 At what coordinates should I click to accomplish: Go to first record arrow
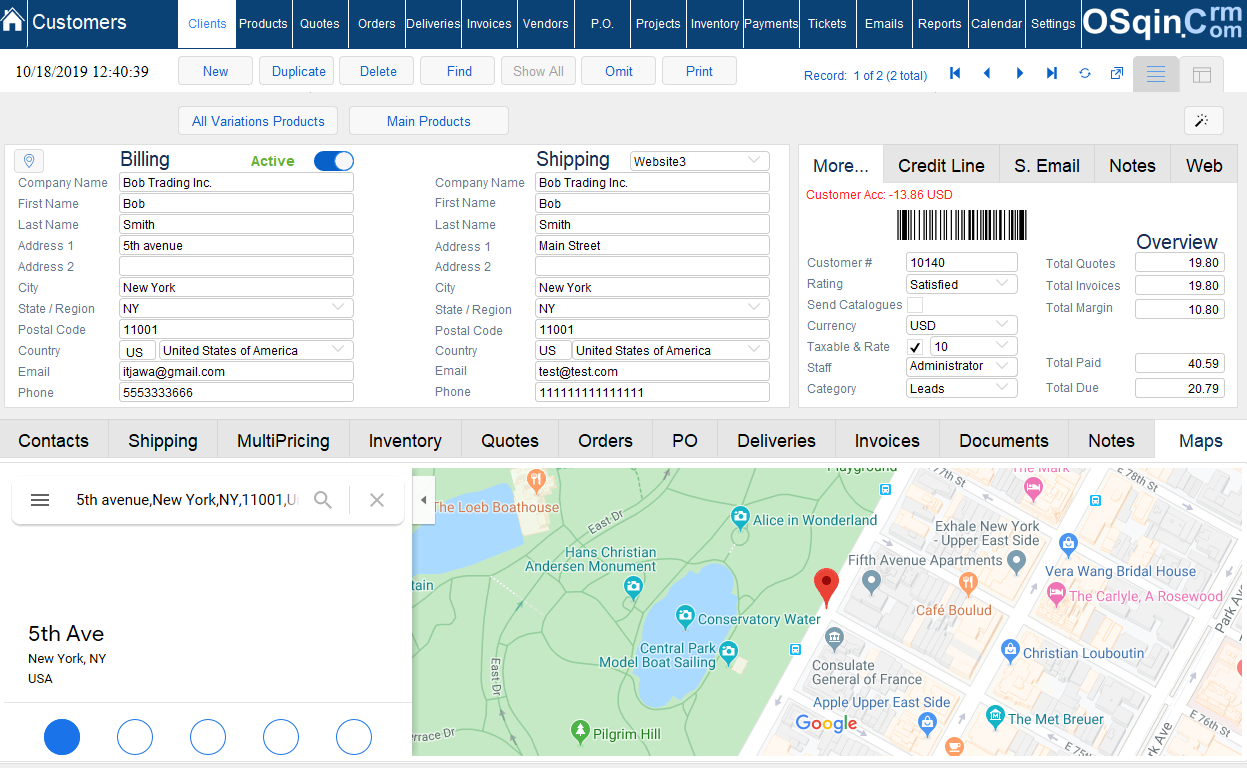click(x=955, y=73)
